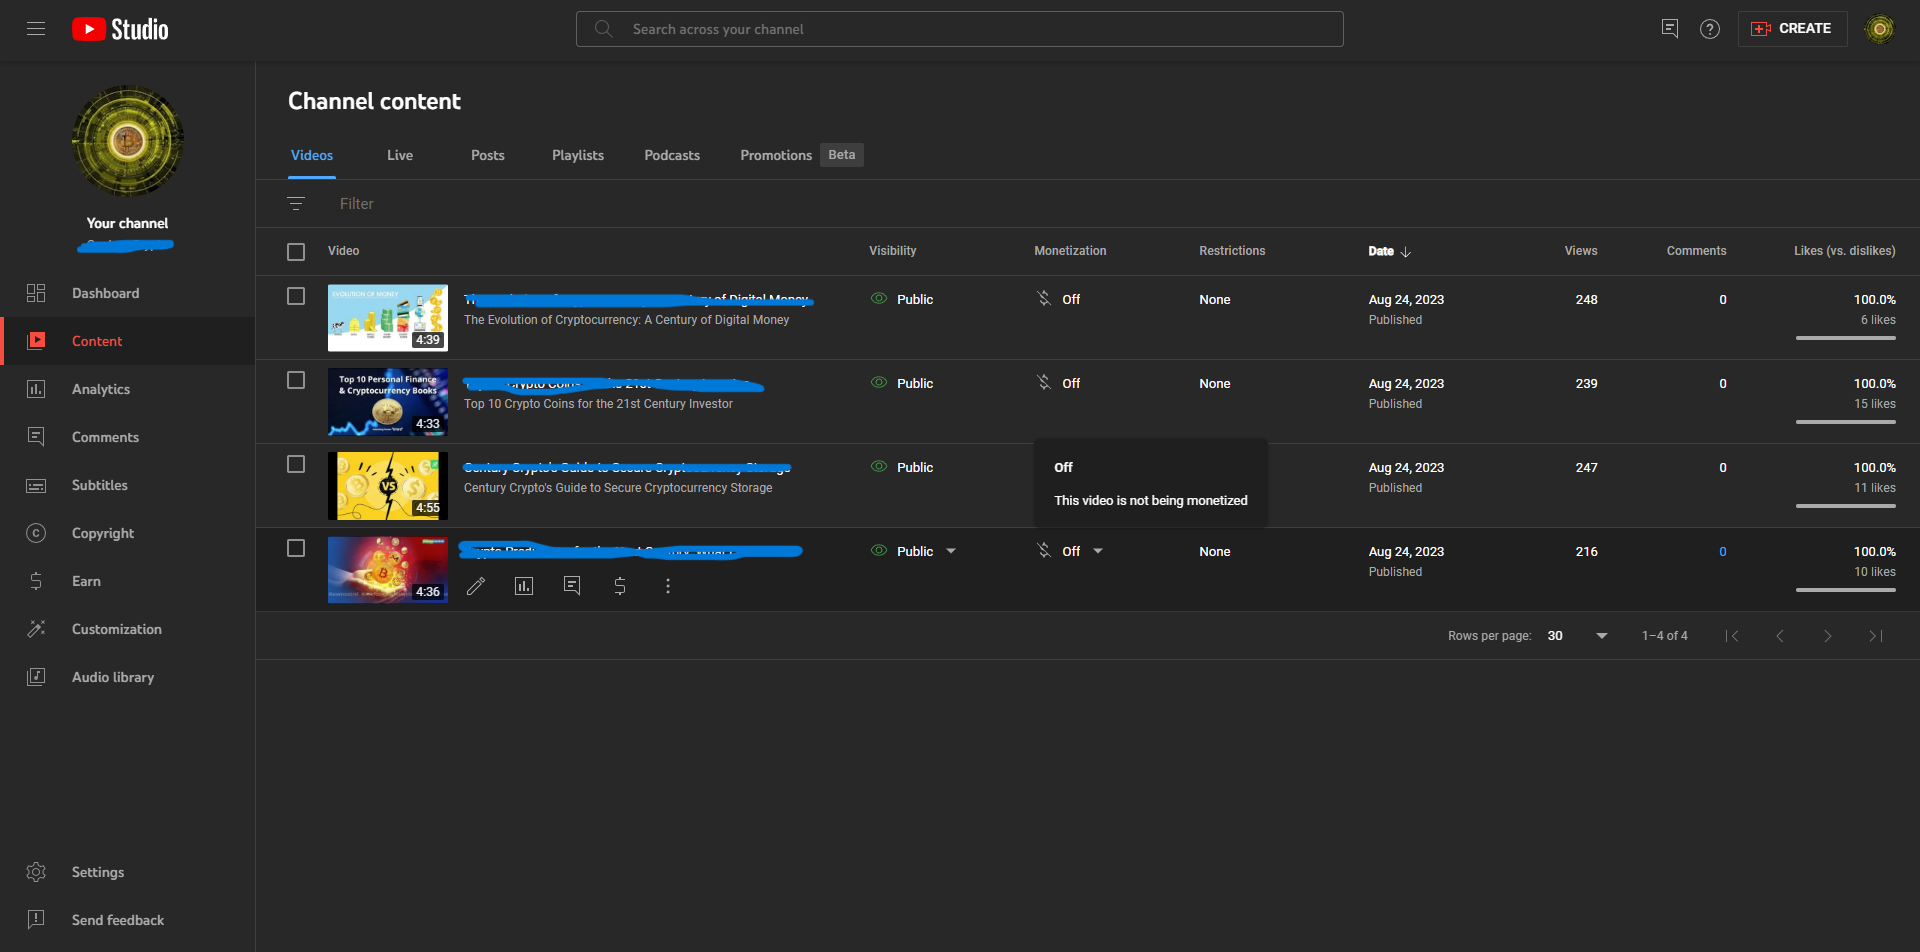Sort by the Date column header
Screen dimensions: 1920x952
pos(1381,251)
